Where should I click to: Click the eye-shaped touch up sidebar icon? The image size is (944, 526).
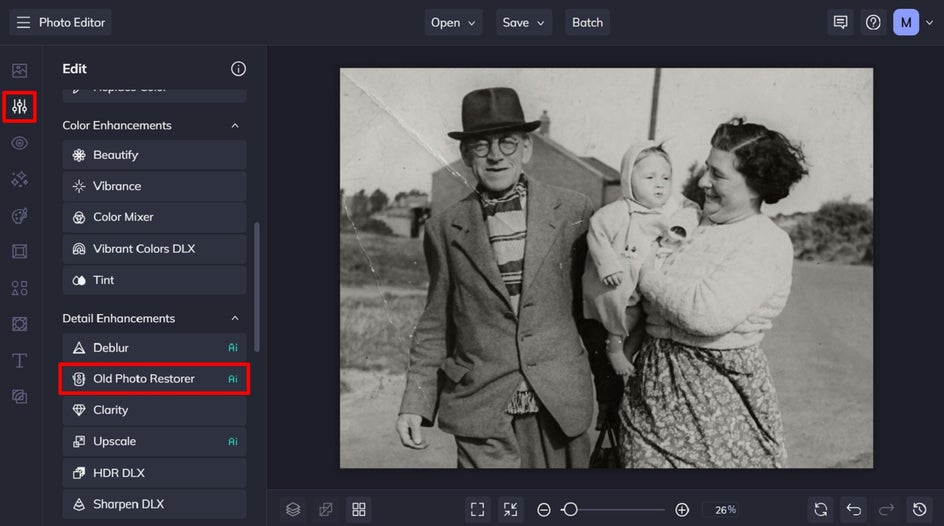coord(20,143)
